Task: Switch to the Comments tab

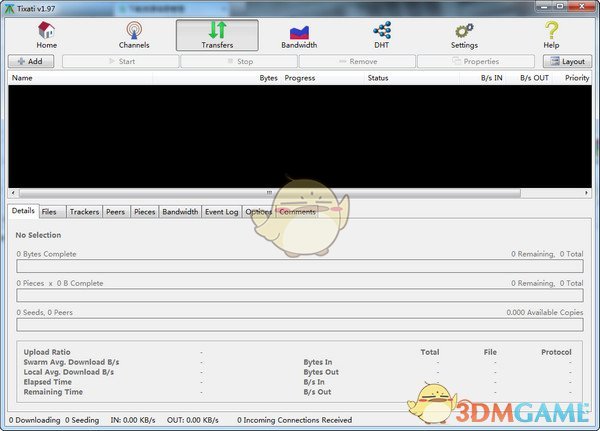Action: [297, 212]
